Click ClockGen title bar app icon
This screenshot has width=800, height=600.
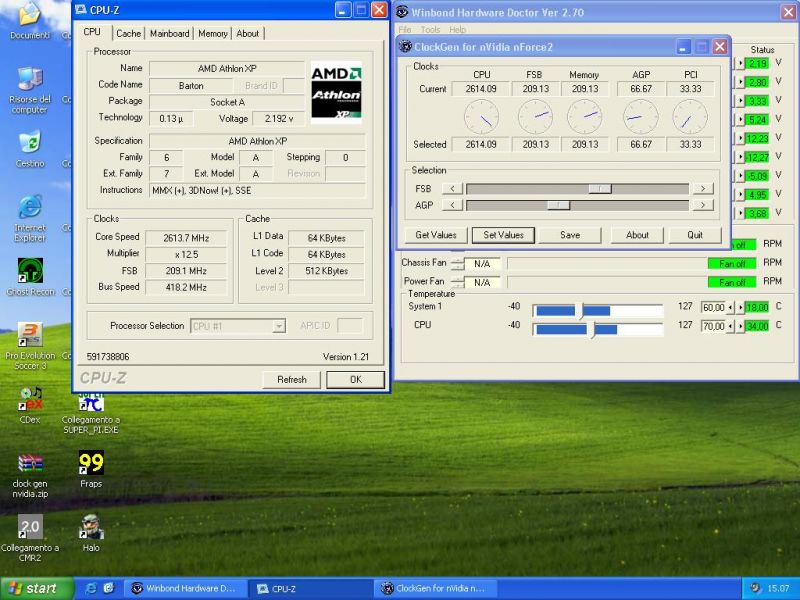(405, 47)
